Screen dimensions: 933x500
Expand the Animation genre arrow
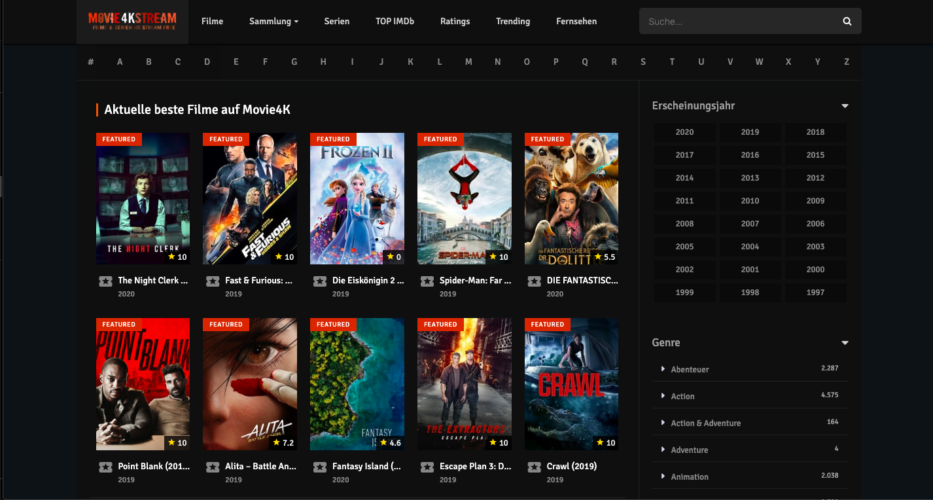(x=663, y=476)
